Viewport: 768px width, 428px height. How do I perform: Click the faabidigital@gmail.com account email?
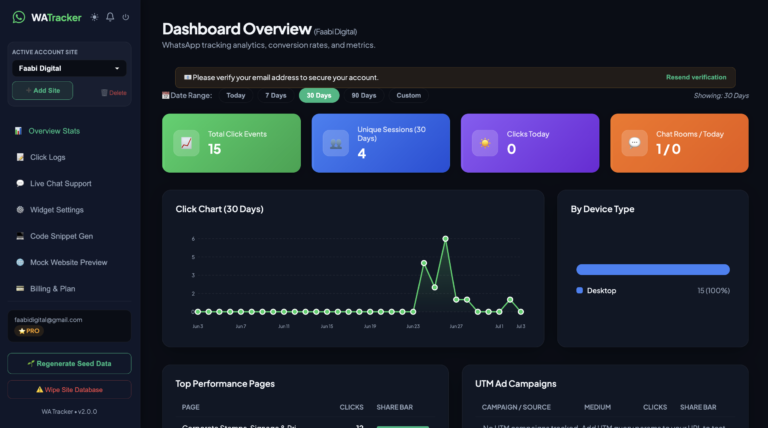click(48, 320)
